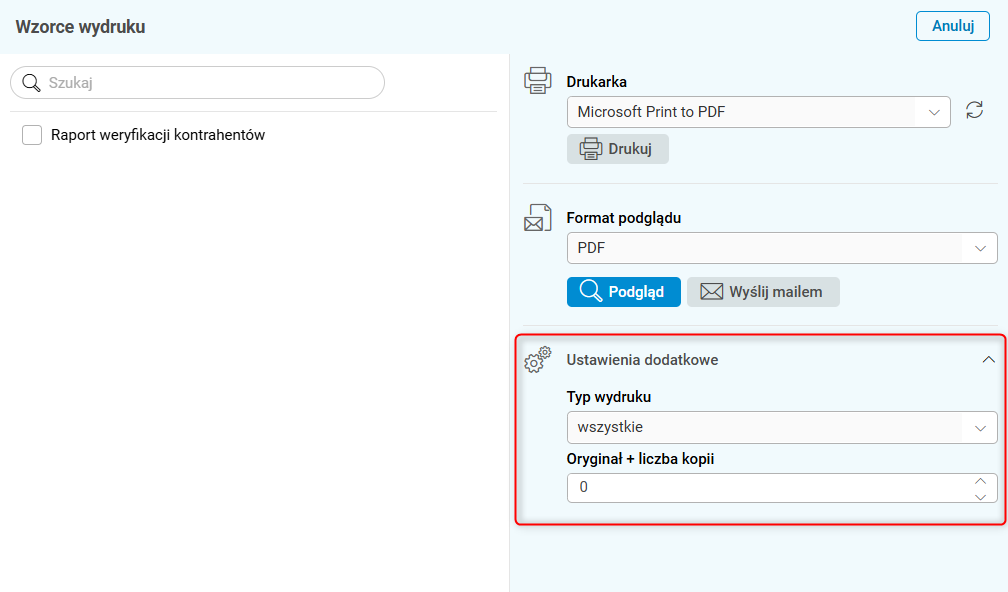The image size is (1008, 592).
Task: Send the printout via Wyślij mailem
Action: pyautogui.click(x=763, y=292)
